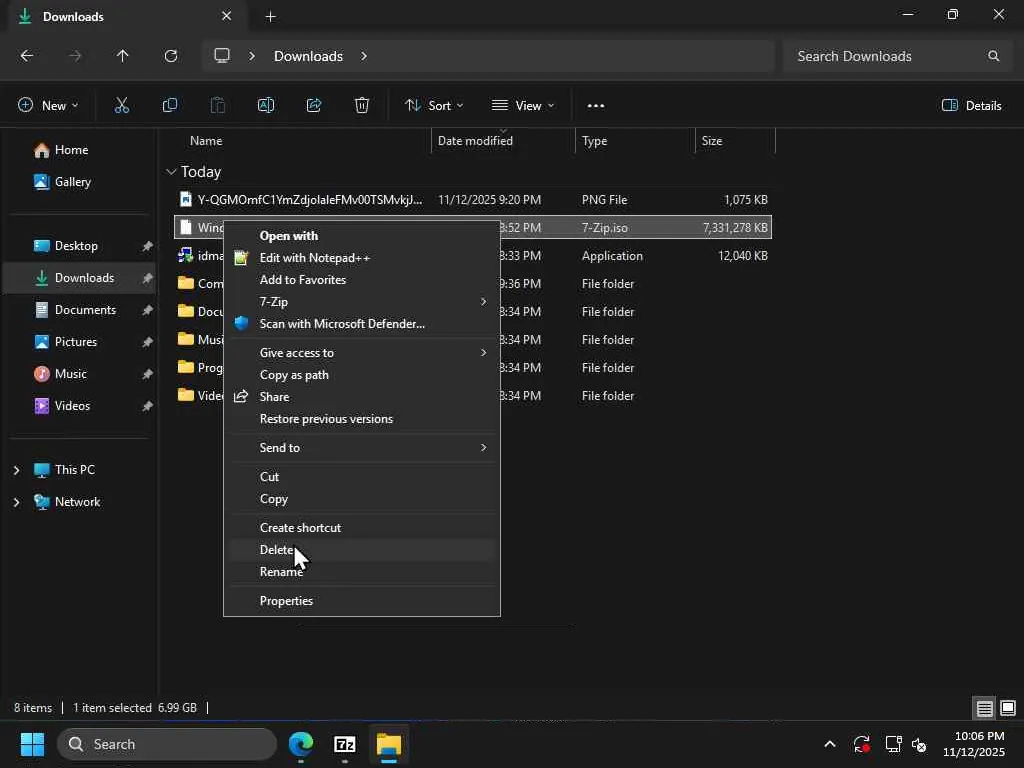This screenshot has width=1024, height=768.
Task: Go up one folder with Up arrow
Action: (123, 56)
